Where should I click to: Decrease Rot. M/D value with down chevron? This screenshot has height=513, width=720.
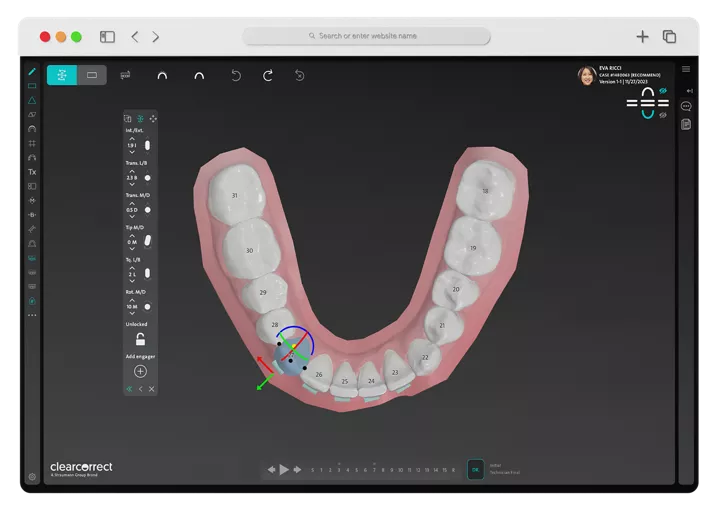132,315
